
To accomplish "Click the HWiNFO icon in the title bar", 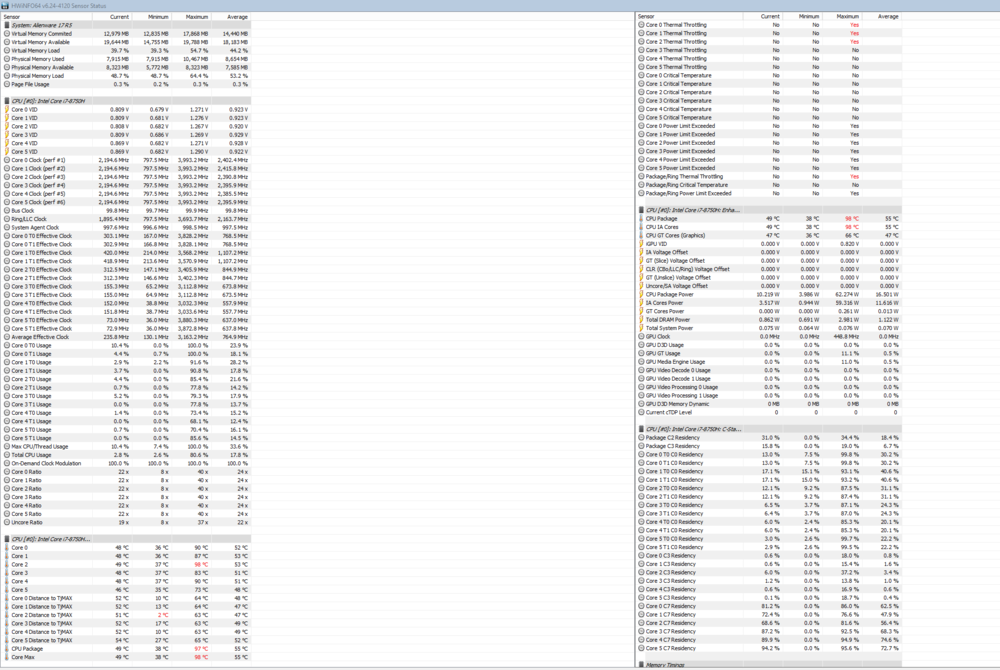I will pyautogui.click(x=7, y=4).
